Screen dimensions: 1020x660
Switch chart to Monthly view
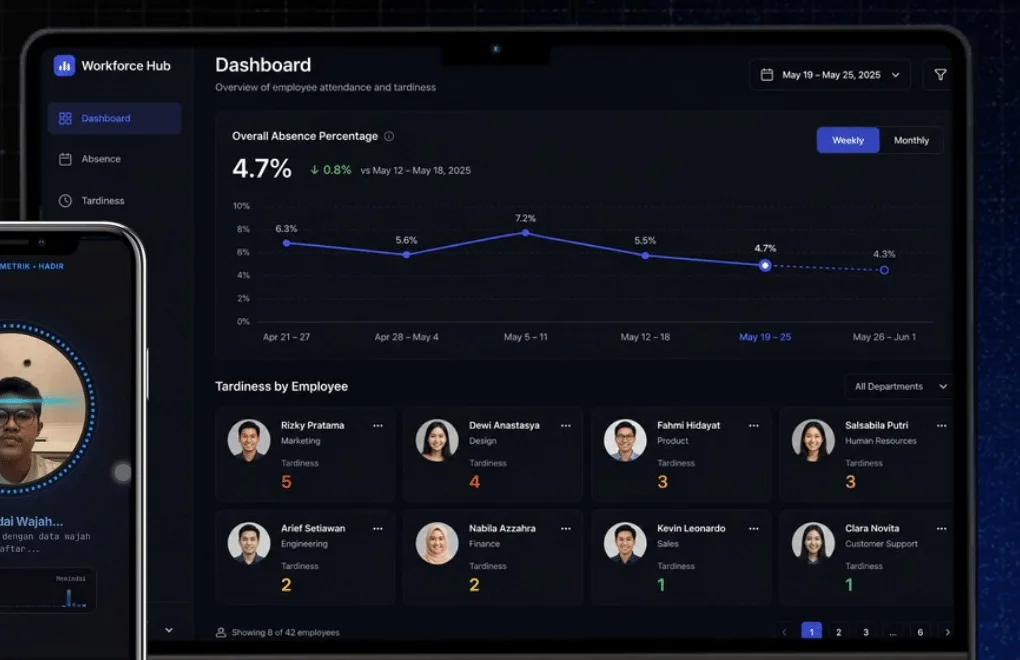pos(911,140)
